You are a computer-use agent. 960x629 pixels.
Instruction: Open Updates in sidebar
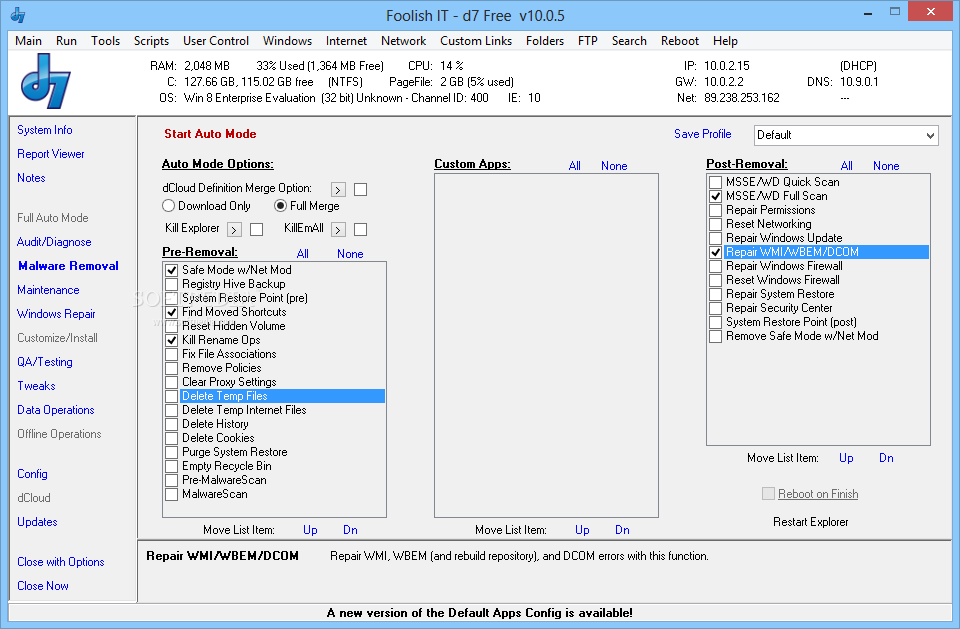(x=37, y=522)
